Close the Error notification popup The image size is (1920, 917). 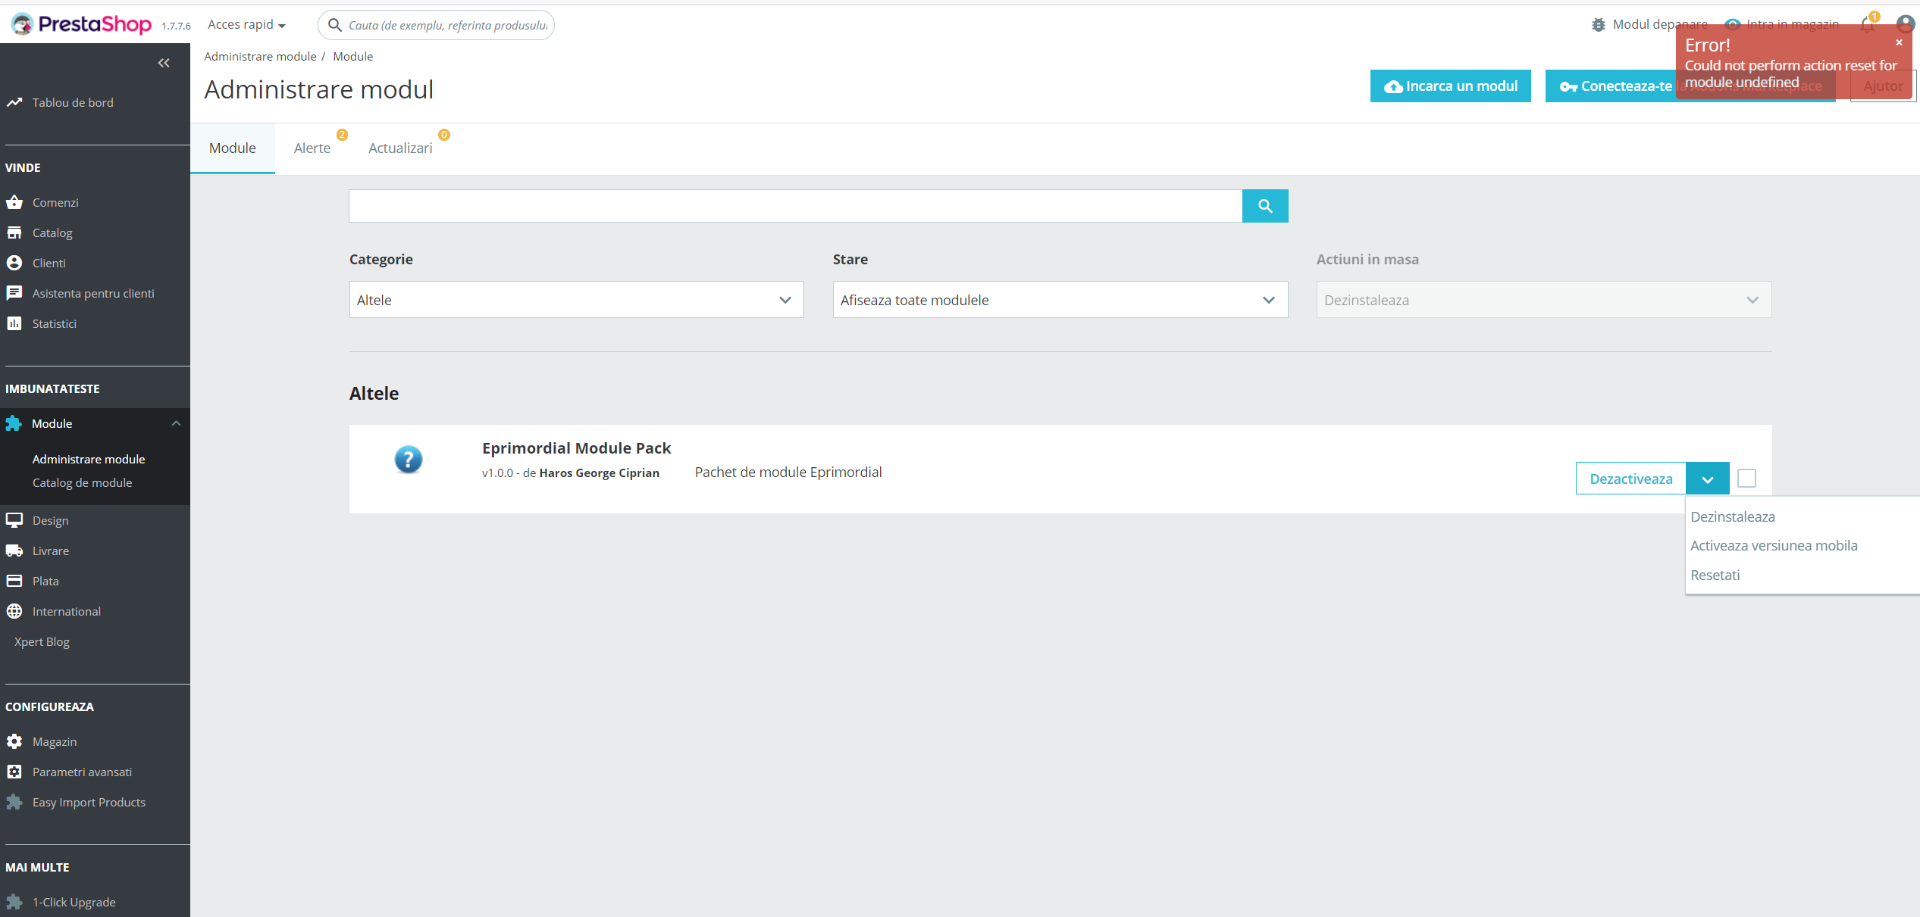(x=1899, y=42)
